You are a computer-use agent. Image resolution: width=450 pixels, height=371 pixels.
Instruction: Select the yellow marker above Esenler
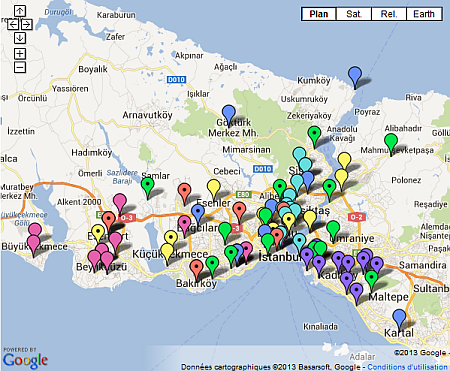(x=214, y=188)
